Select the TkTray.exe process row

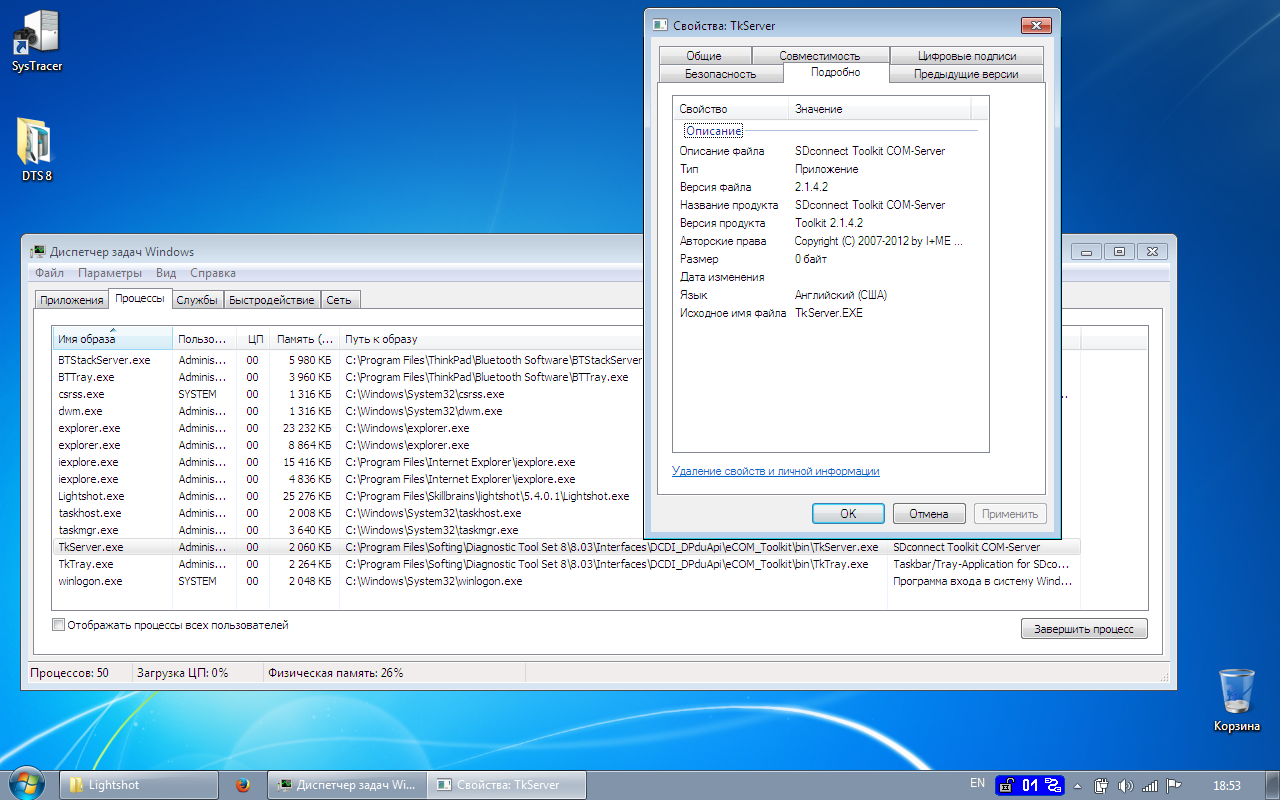[x=566, y=564]
